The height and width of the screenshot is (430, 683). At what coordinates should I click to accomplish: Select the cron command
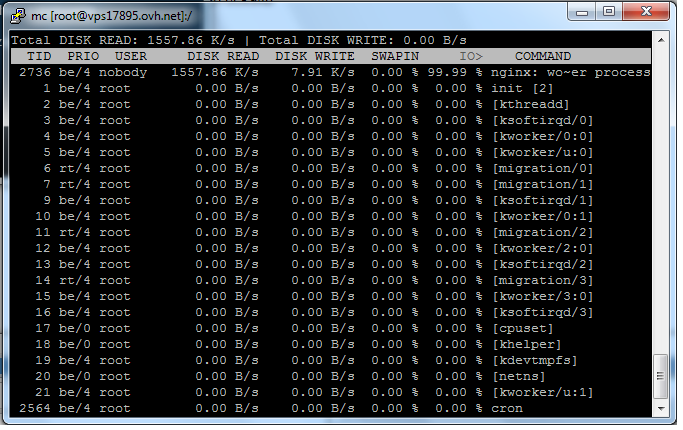(x=507, y=409)
